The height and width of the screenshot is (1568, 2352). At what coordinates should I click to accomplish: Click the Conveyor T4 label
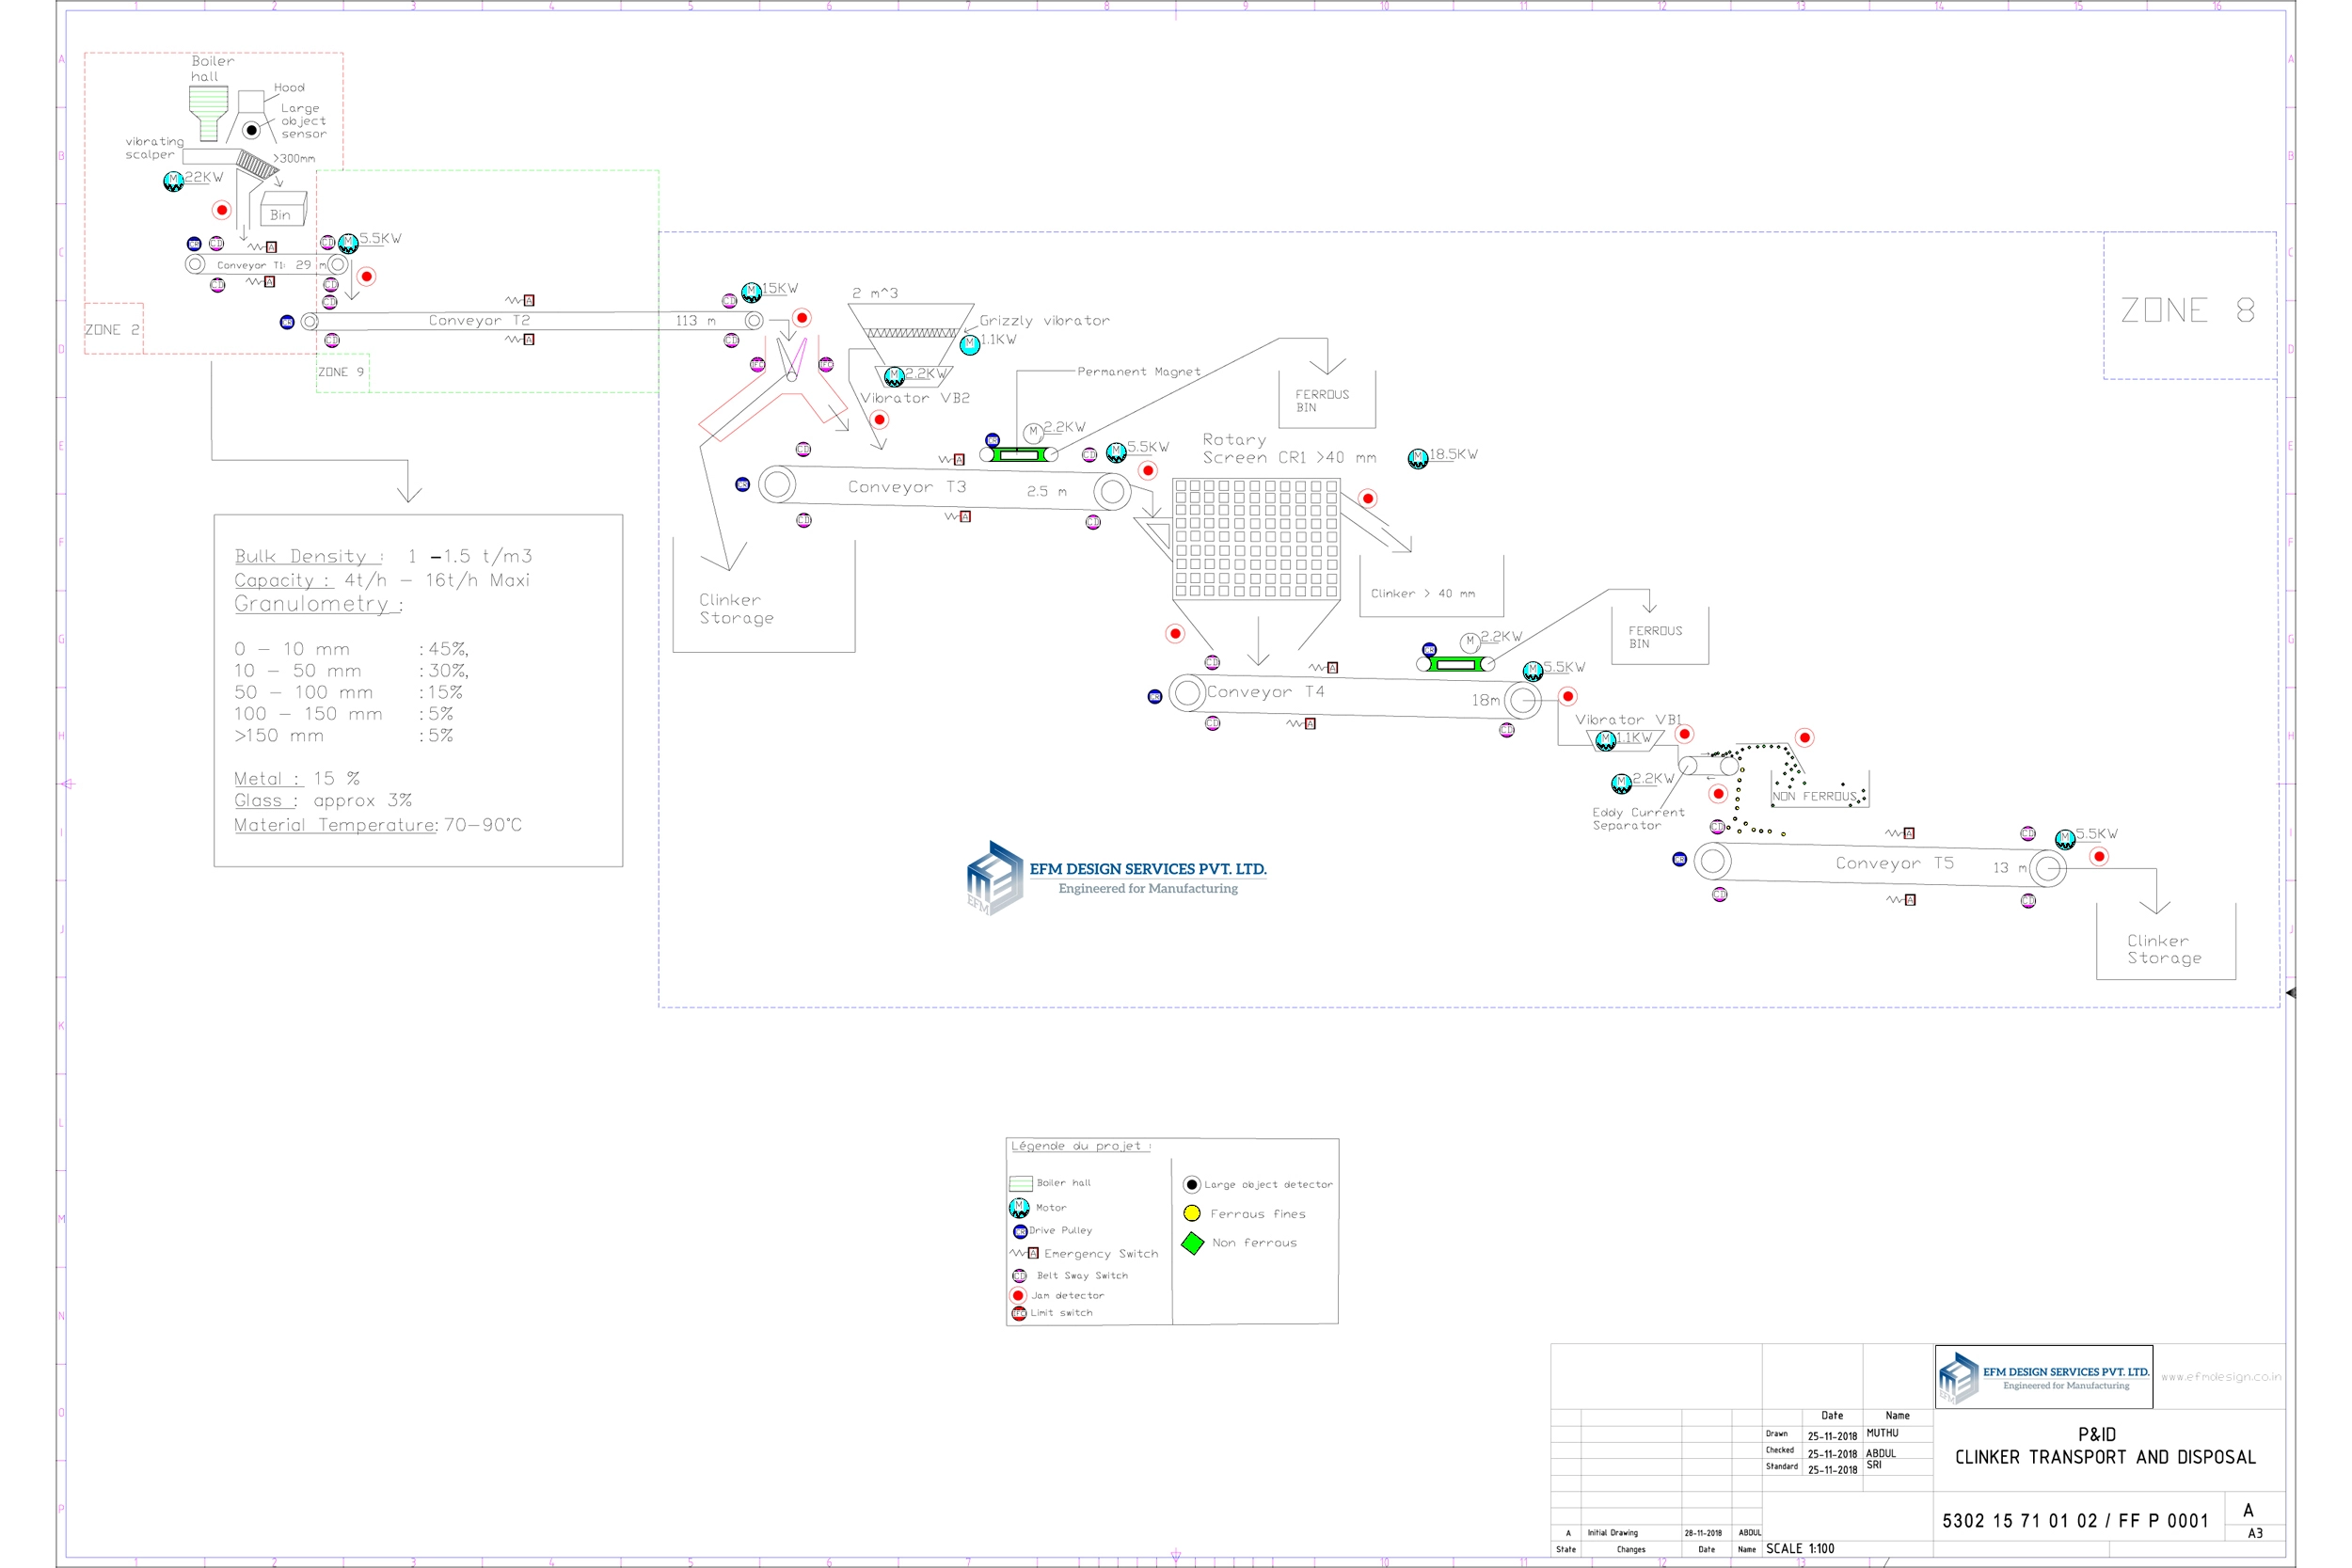pos(1265,692)
